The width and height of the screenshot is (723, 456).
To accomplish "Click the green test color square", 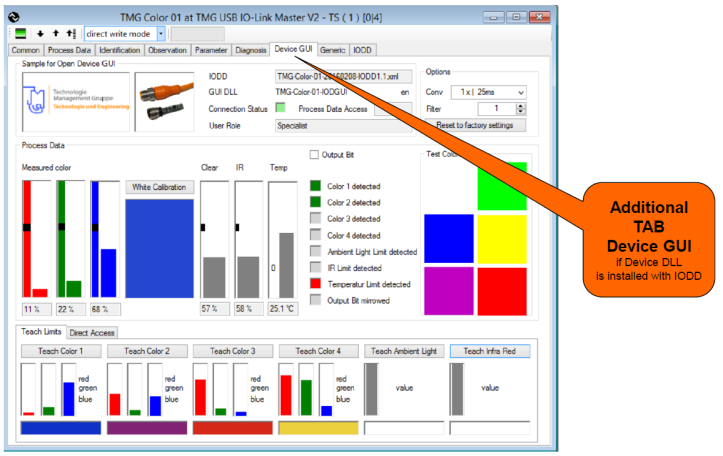I will click(x=502, y=186).
